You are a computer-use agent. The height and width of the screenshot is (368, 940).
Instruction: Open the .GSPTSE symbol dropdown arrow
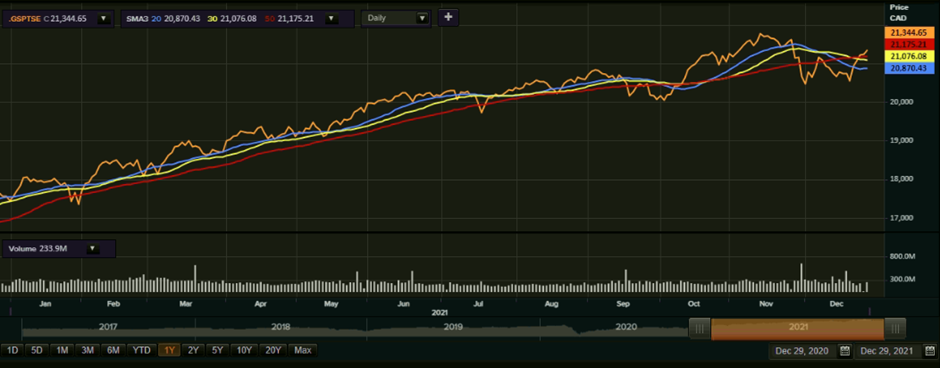pos(103,19)
